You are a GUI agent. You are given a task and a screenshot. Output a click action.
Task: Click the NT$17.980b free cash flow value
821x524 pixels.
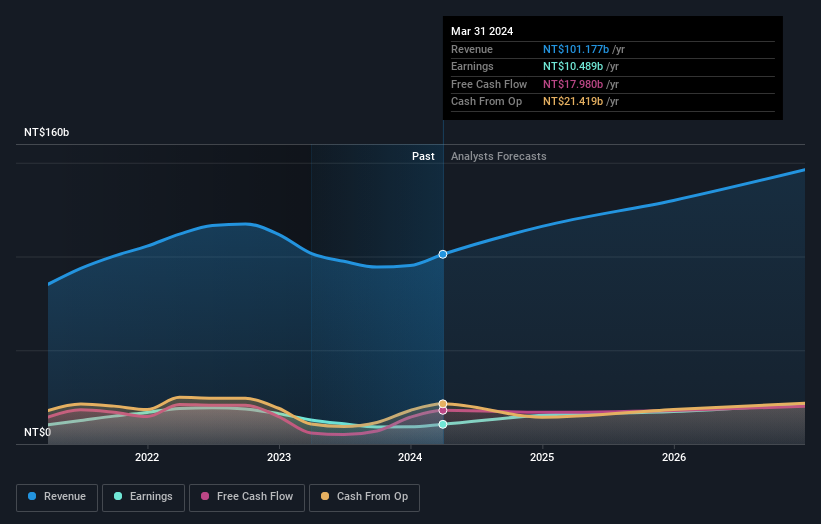[573, 84]
